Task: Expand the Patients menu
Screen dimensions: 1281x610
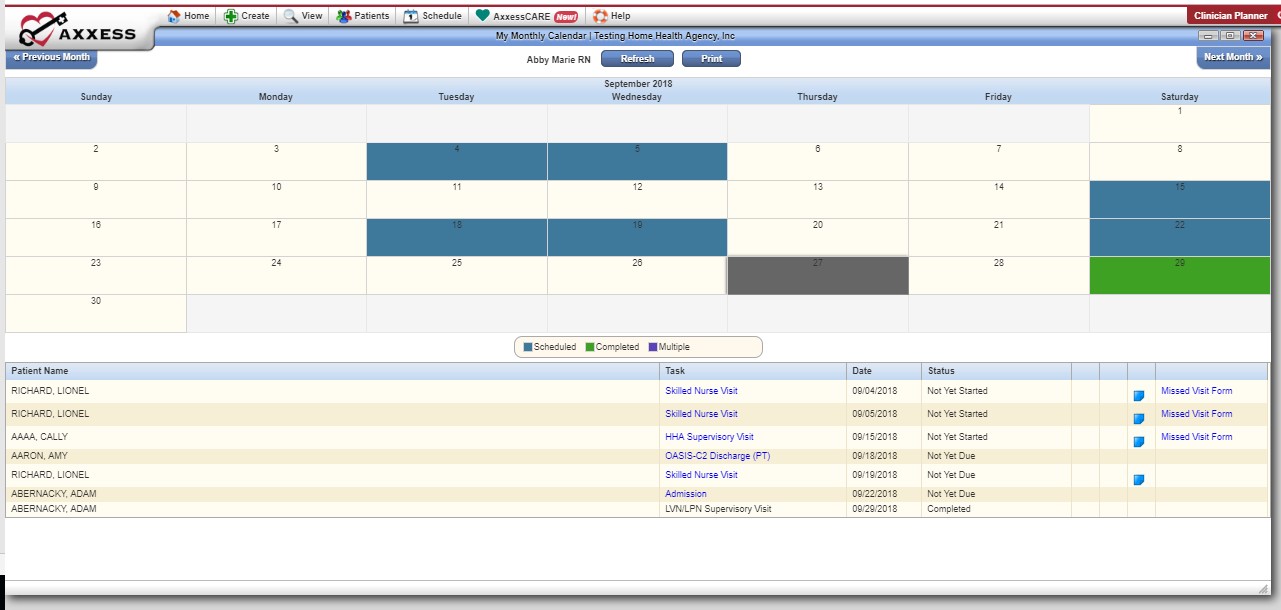Action: pyautogui.click(x=363, y=16)
